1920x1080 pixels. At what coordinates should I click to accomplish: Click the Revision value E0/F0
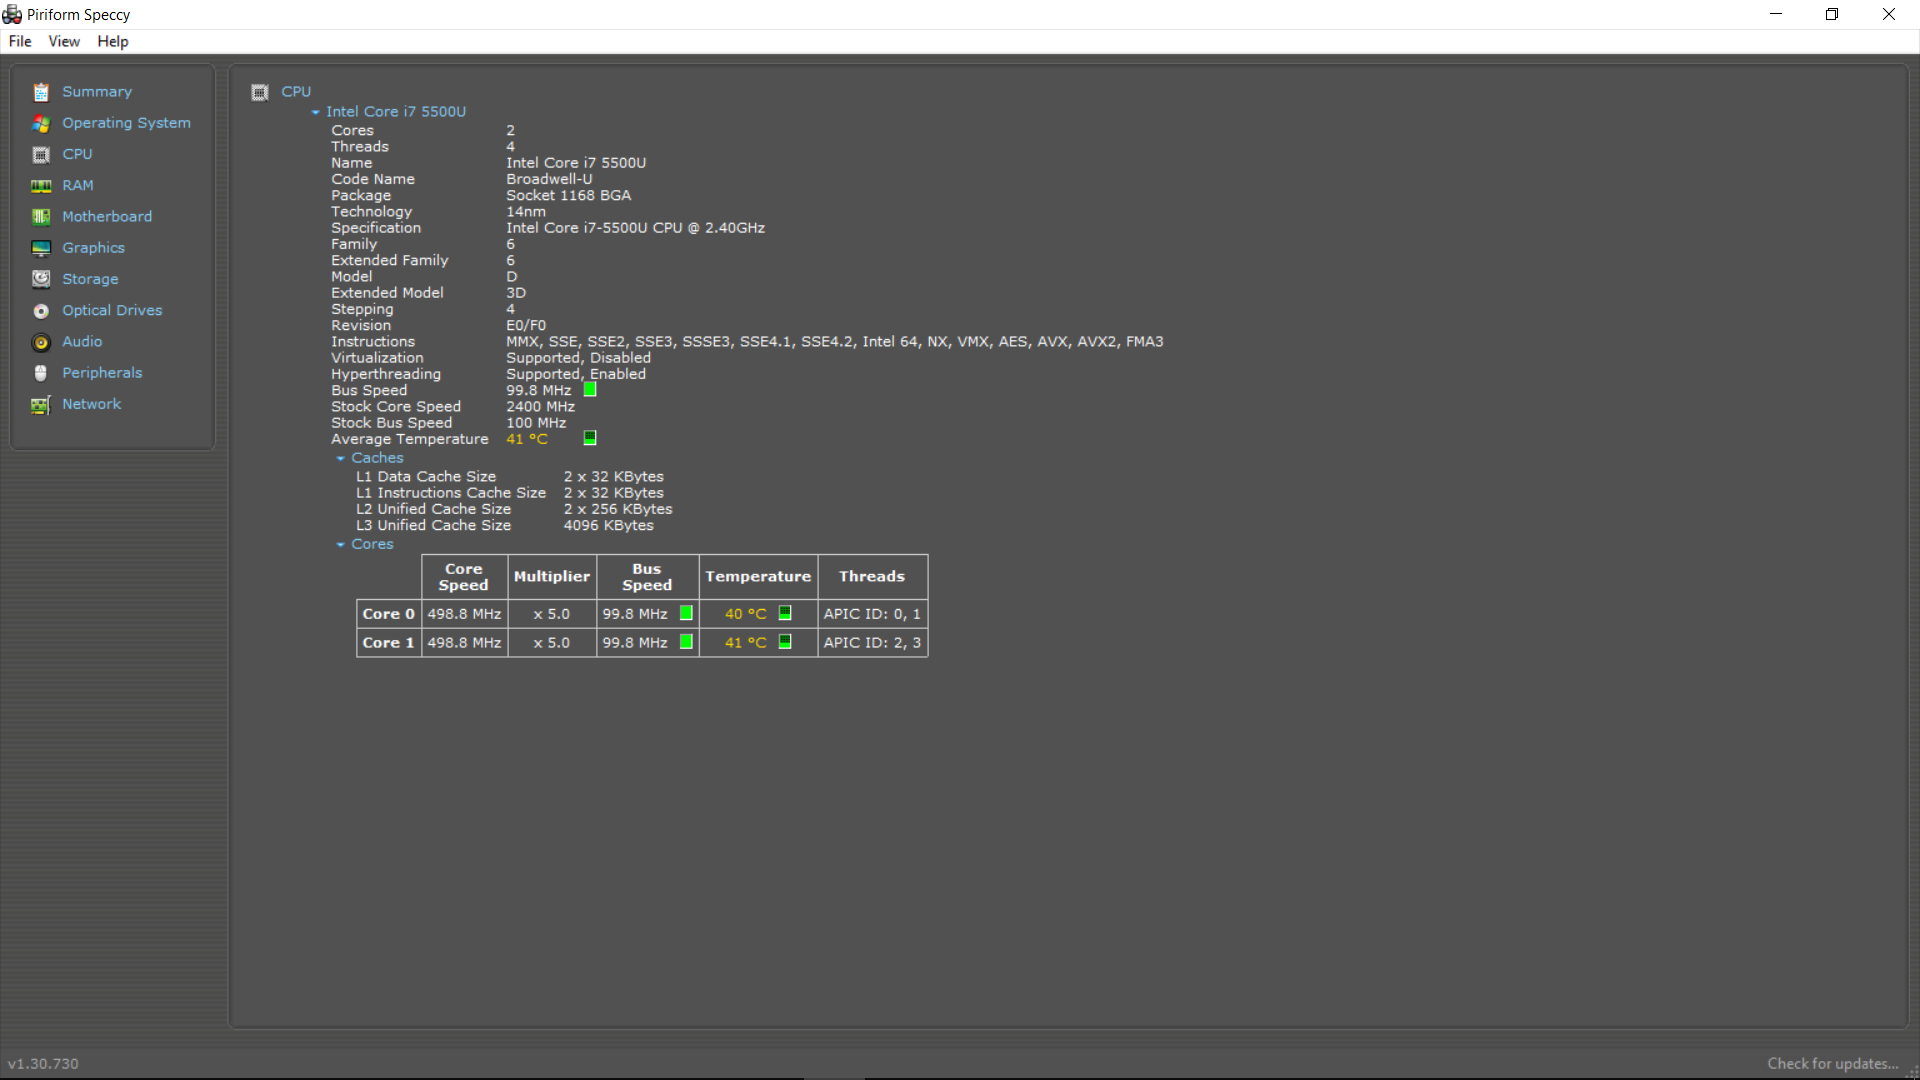[526, 326]
